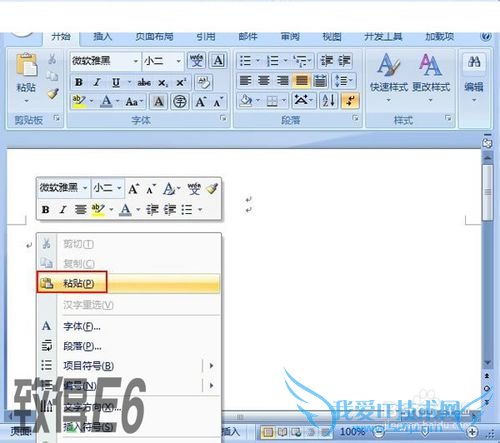500x443 pixels.
Task: Toggle Bold in the ribbon font group
Action: 79,82
